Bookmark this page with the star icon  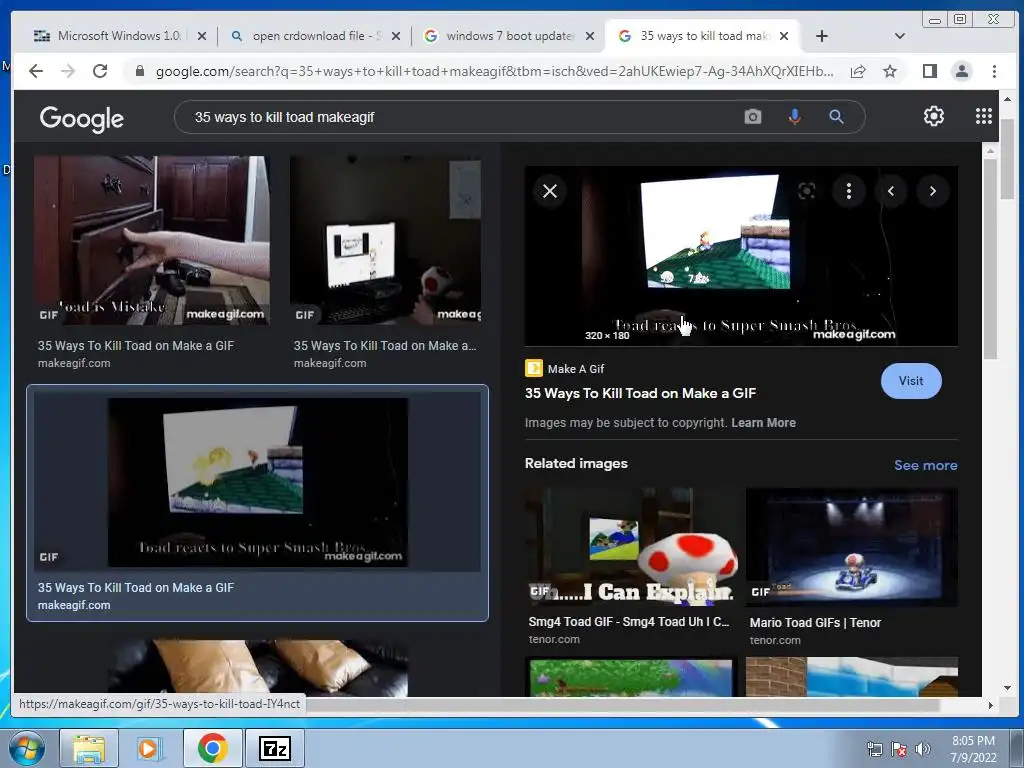click(x=890, y=71)
